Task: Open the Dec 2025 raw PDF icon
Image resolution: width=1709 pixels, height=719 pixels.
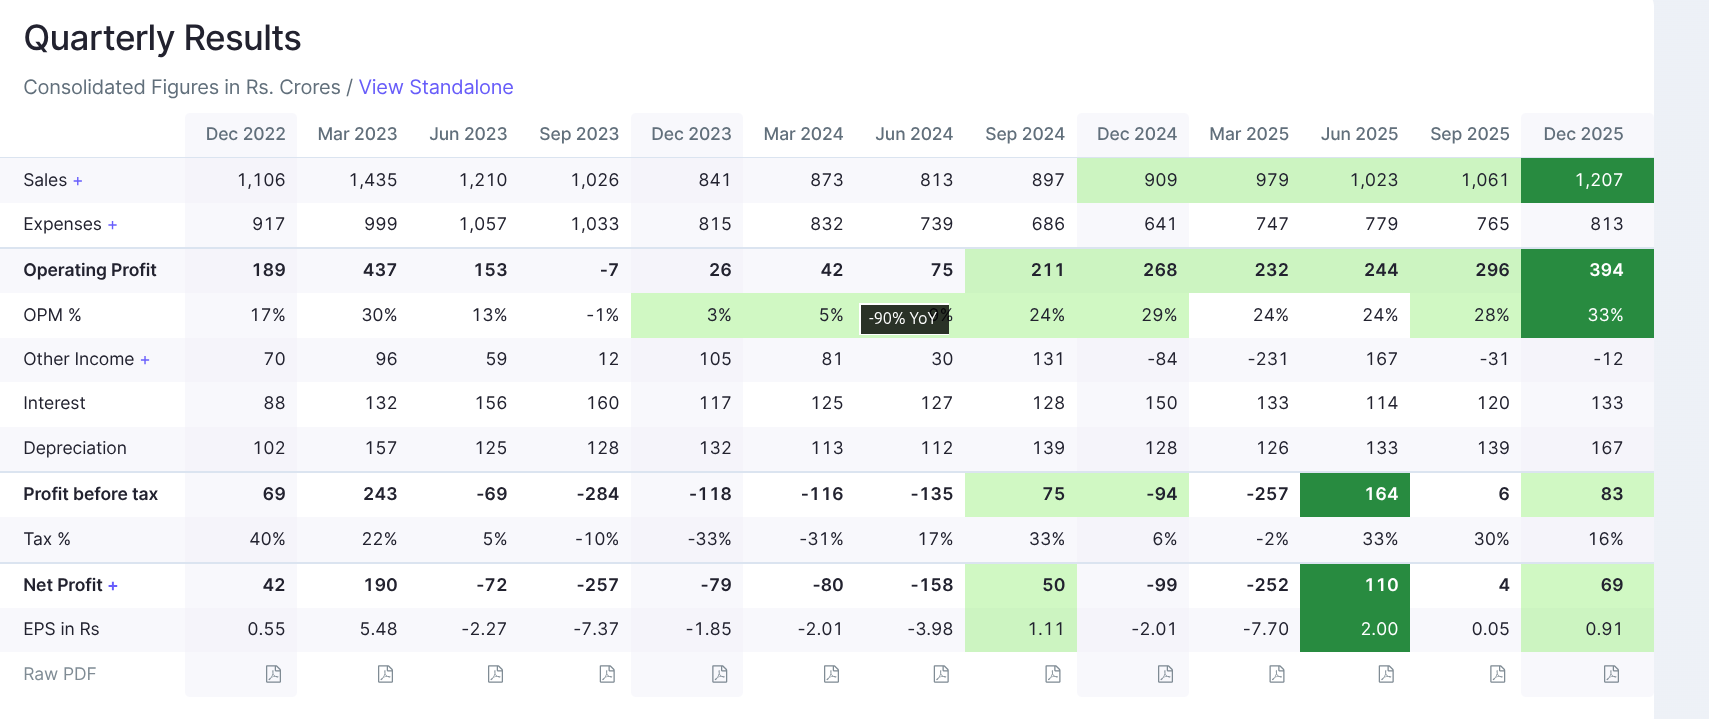Action: click(1611, 674)
